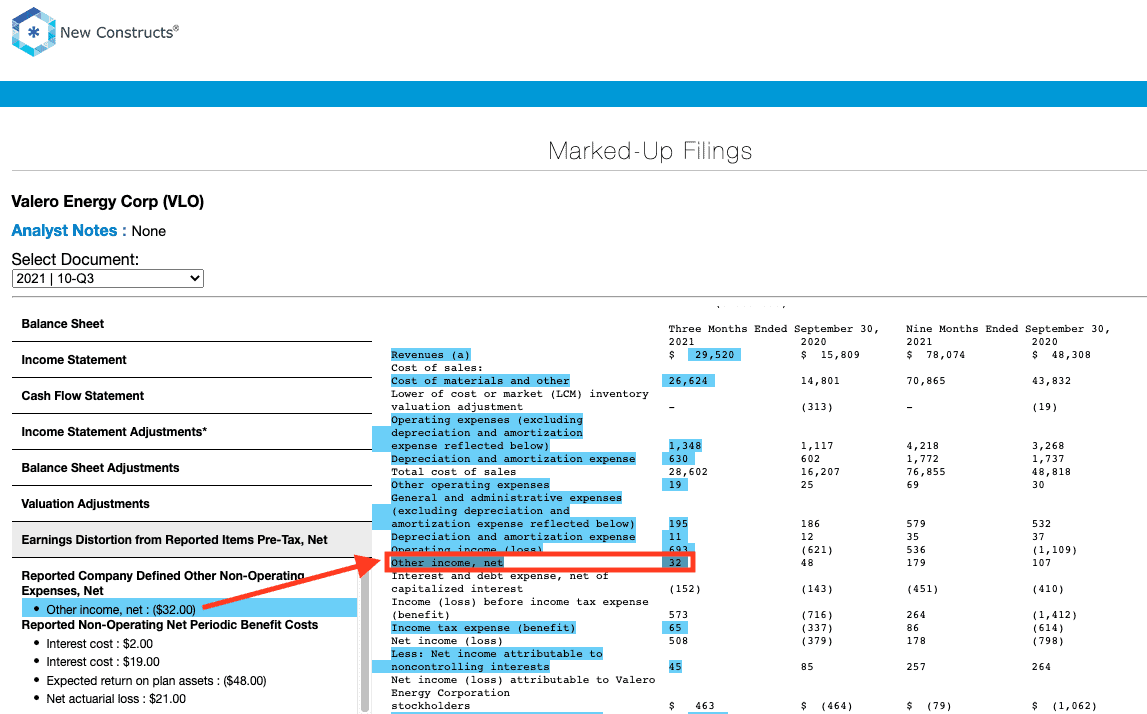This screenshot has width=1147, height=714.
Task: Open Income Statement Adjustments* section
Action: (192, 432)
